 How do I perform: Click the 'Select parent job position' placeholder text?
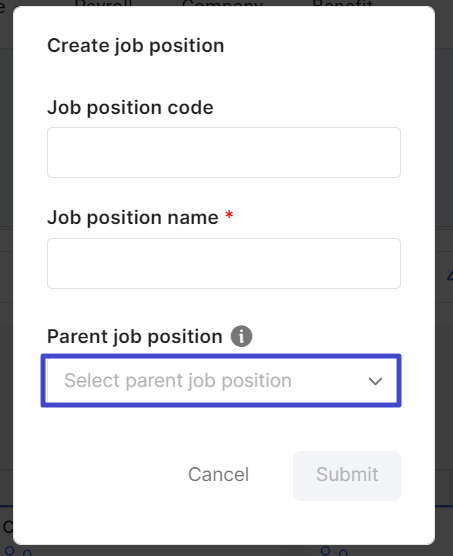178,380
